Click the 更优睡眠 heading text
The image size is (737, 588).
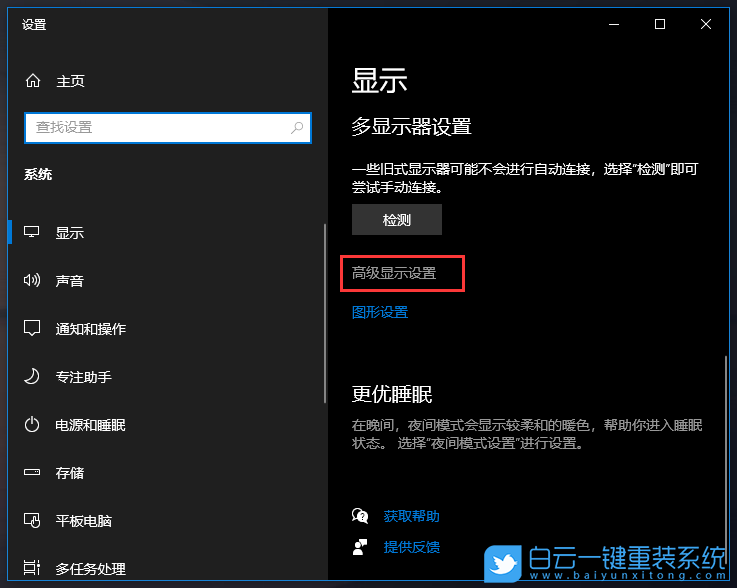tap(392, 394)
